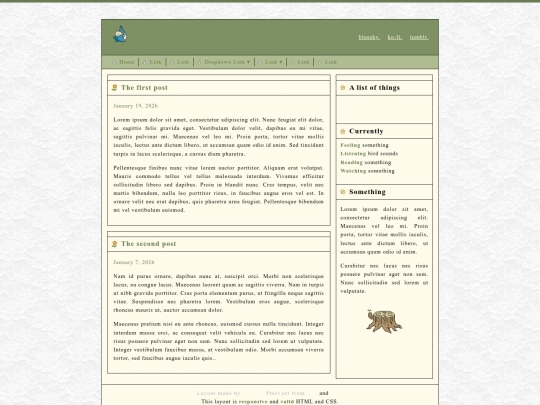The width and height of the screenshot is (540, 405).
Task: Click the Currently heading in the sidebar
Action: point(366,131)
